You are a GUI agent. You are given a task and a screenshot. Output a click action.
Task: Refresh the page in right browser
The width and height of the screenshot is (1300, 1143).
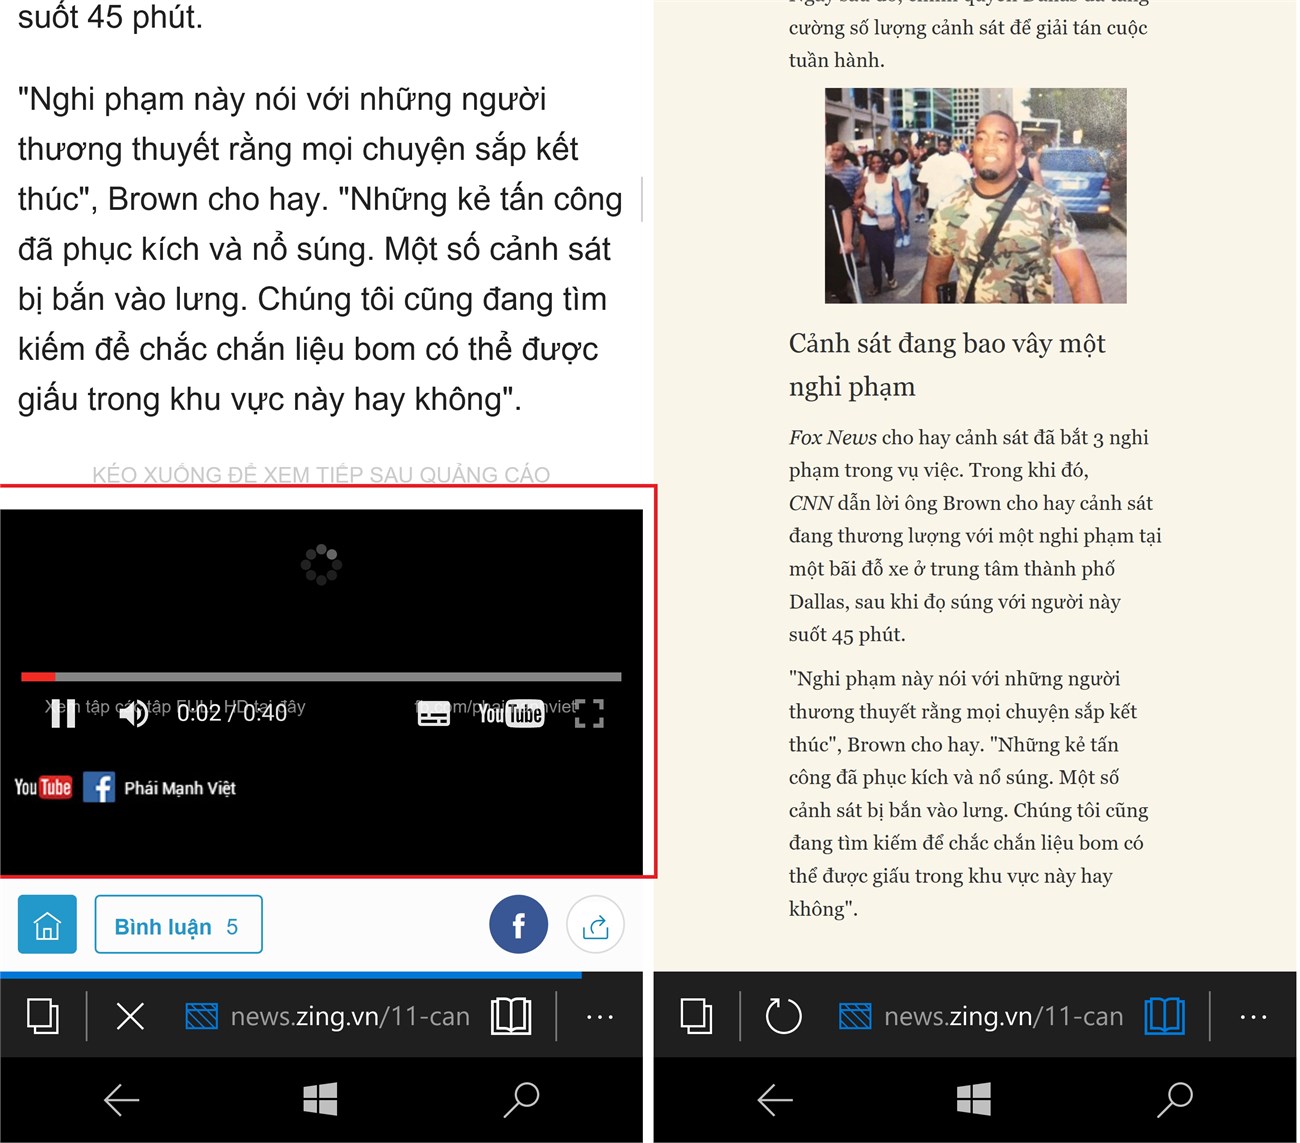point(783,1016)
